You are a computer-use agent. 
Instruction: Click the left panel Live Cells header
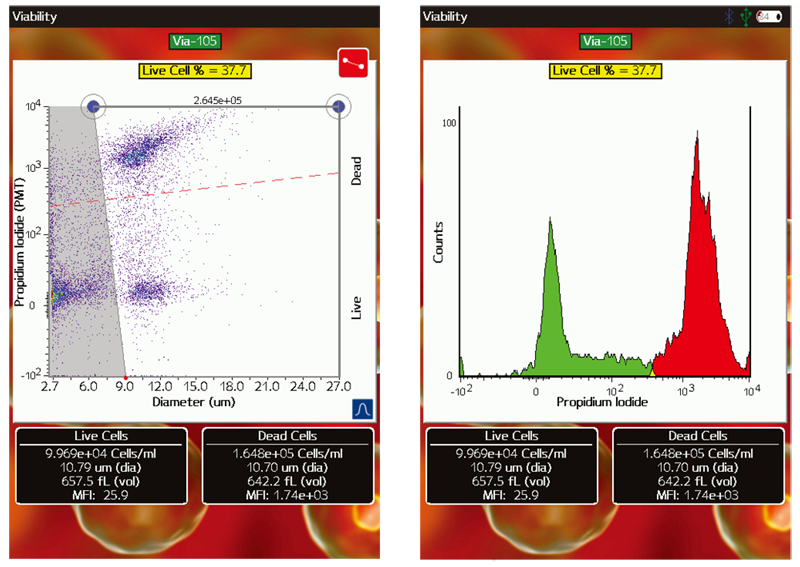pyautogui.click(x=101, y=436)
